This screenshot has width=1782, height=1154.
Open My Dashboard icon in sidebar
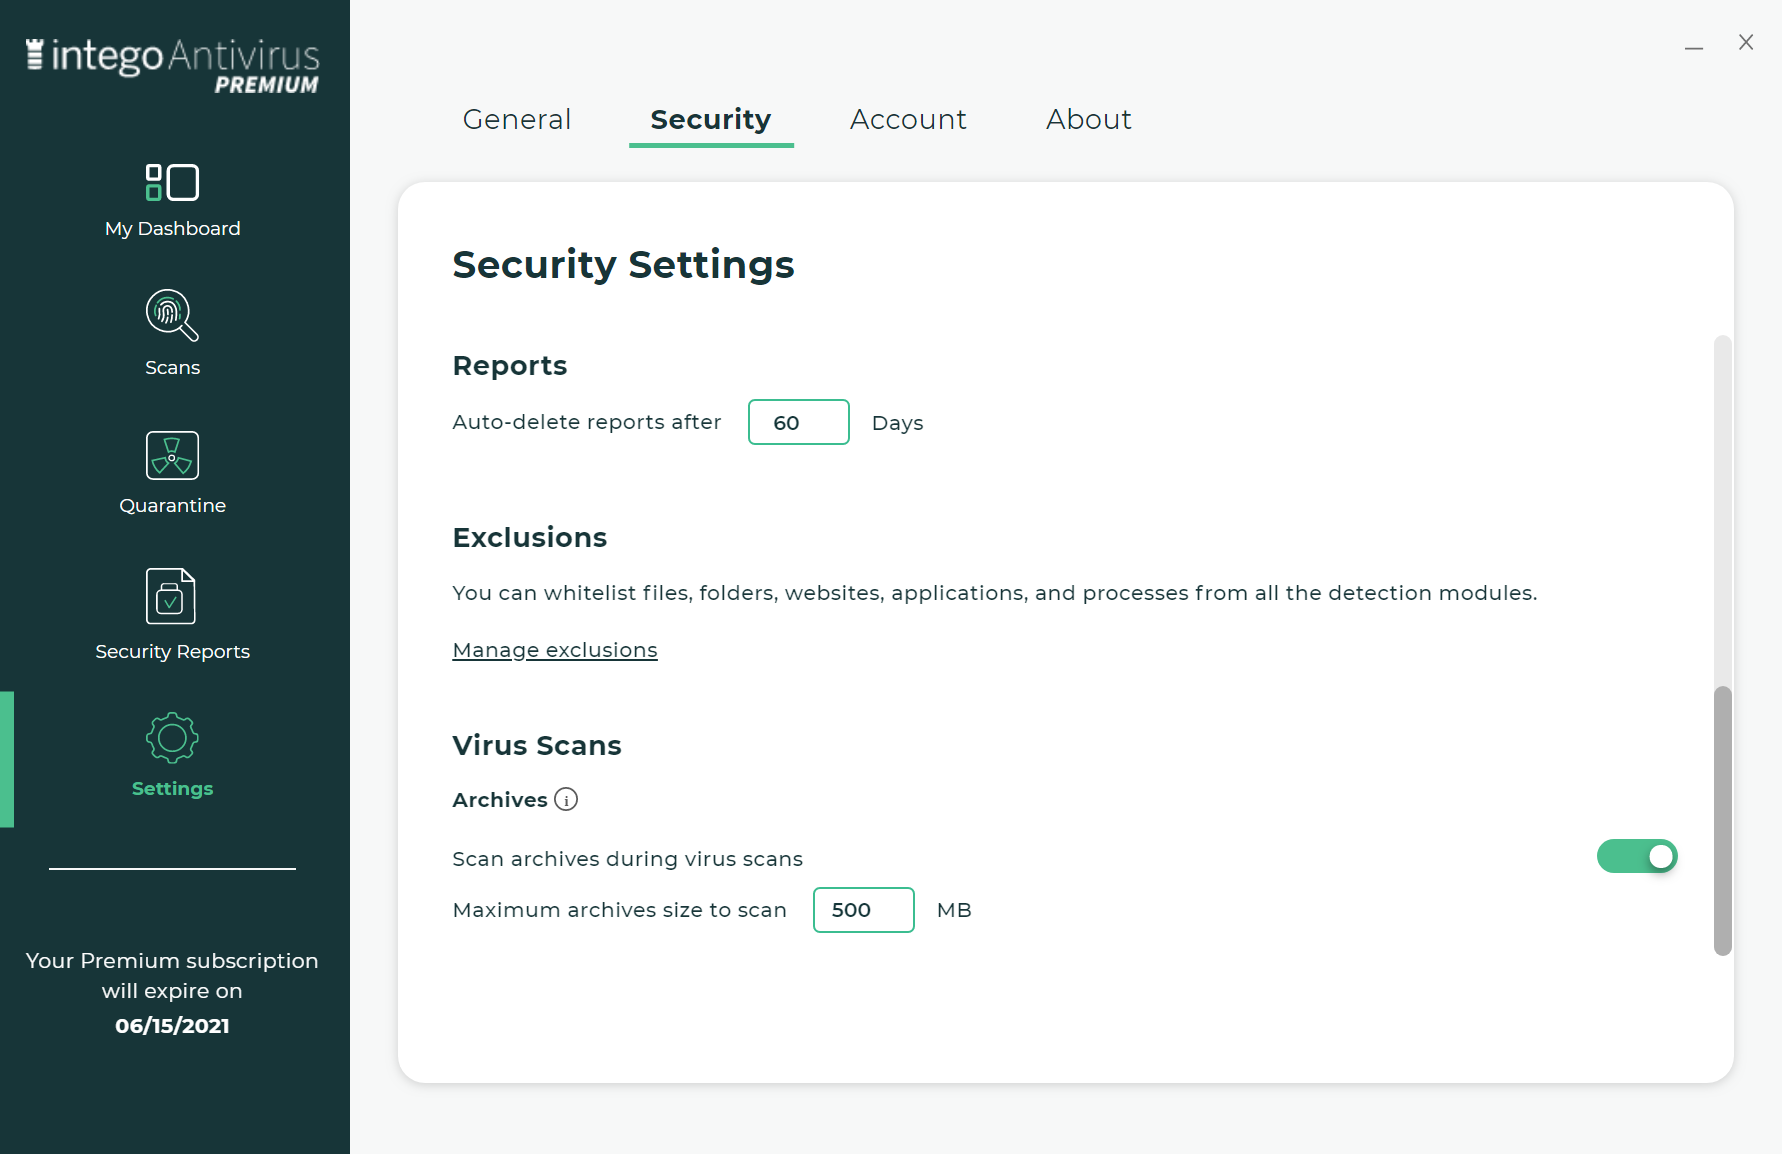pyautogui.click(x=172, y=183)
